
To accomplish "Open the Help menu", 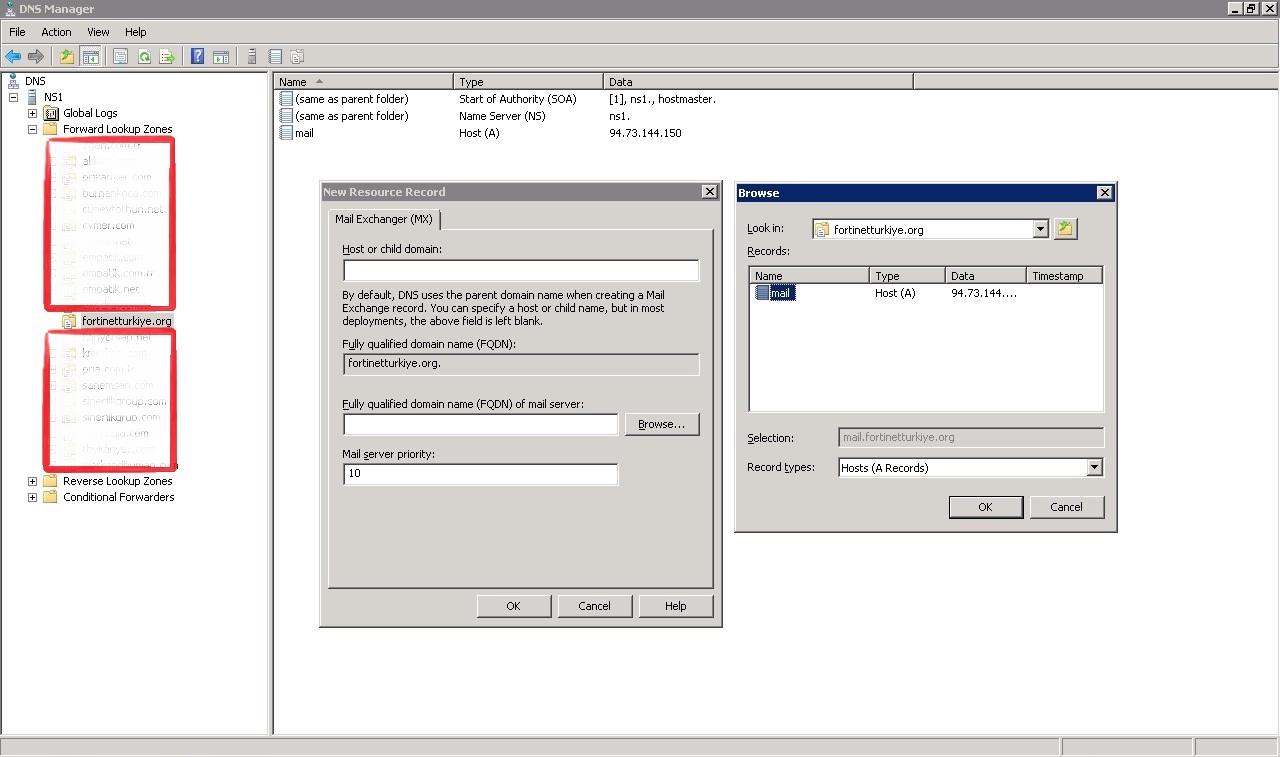I will tap(136, 32).
